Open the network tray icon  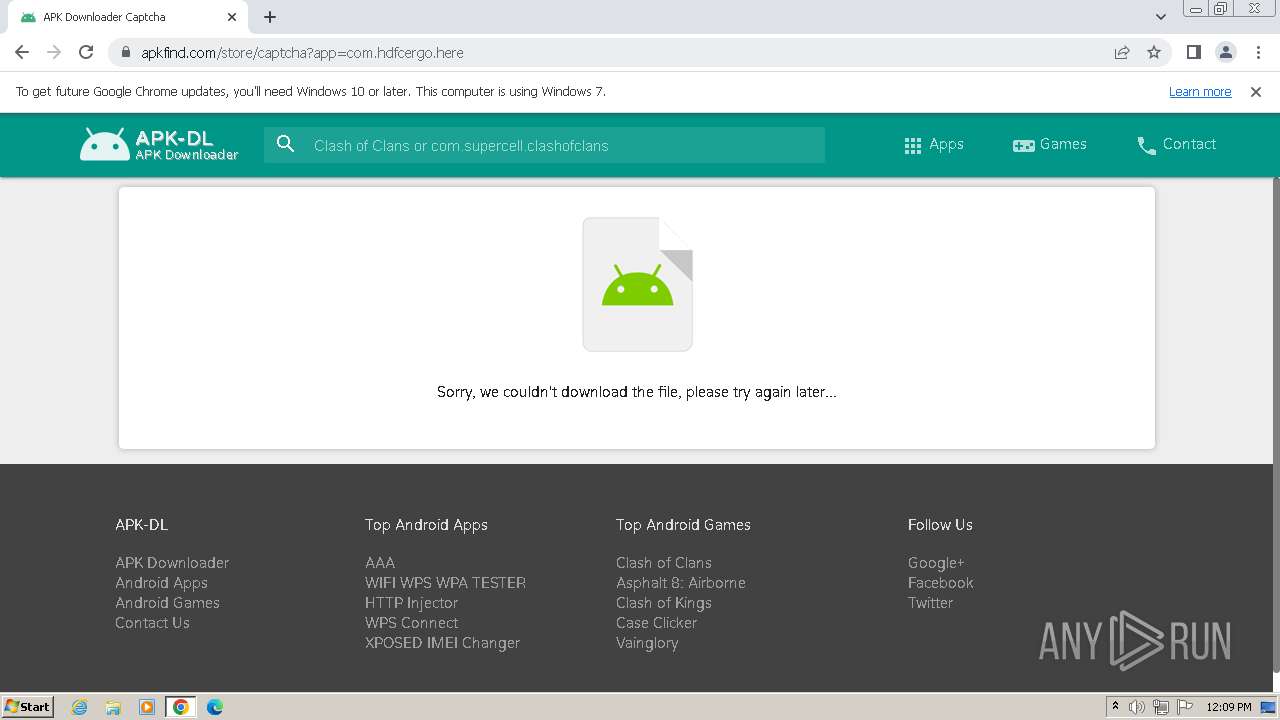pyautogui.click(x=1161, y=707)
